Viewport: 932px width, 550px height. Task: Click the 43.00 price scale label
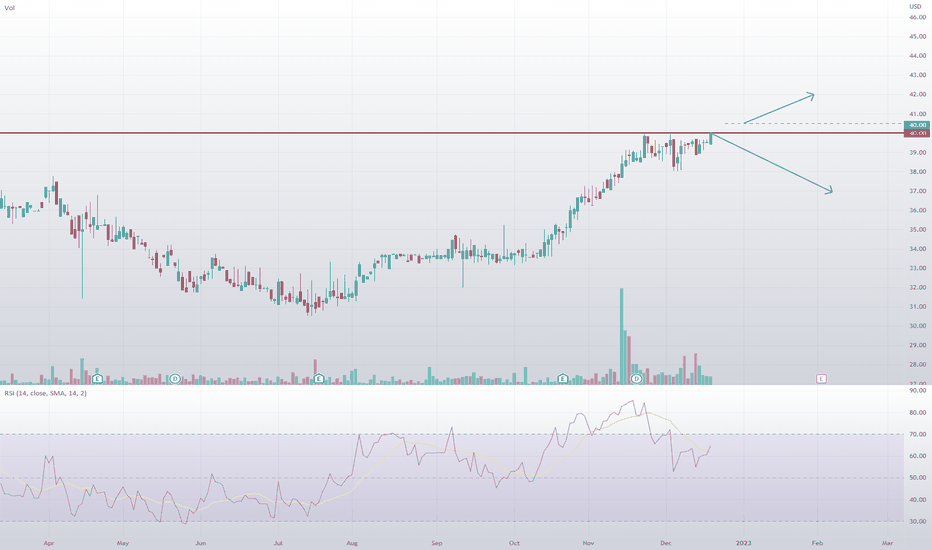pos(917,75)
